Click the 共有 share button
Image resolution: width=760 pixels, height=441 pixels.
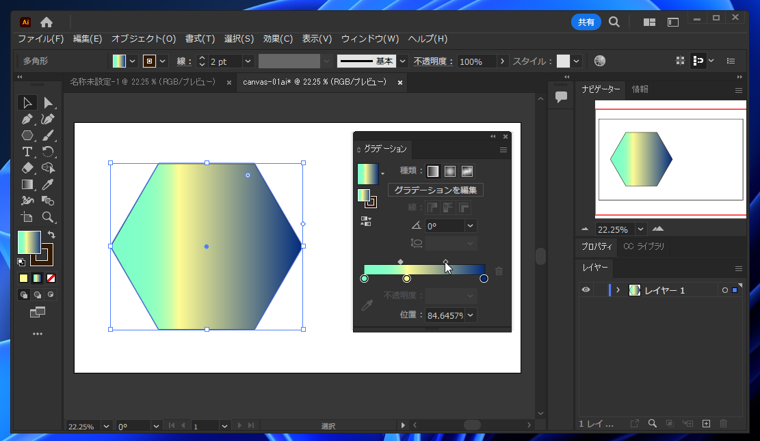tap(586, 22)
